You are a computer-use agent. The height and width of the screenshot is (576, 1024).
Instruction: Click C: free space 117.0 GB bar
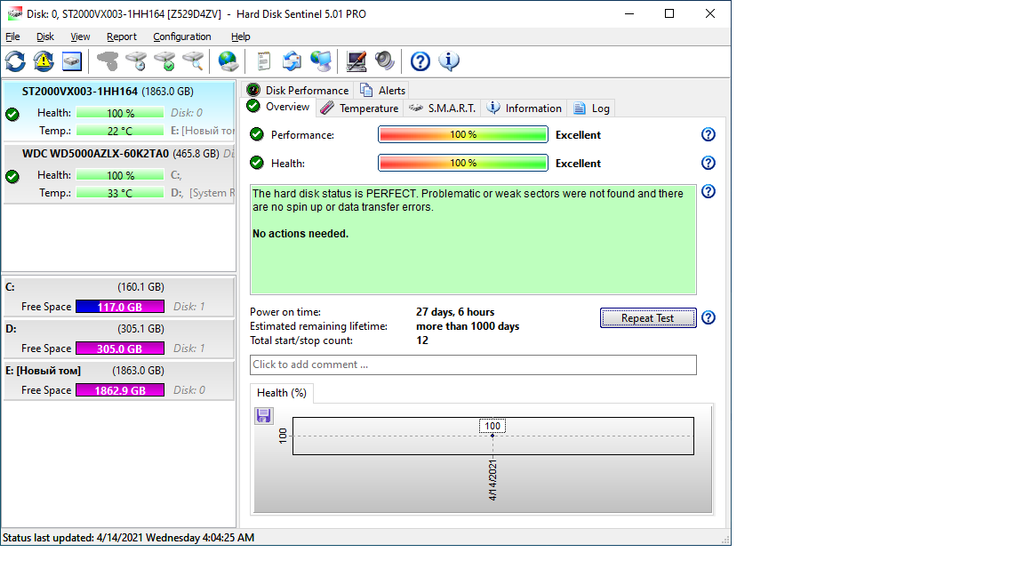click(x=120, y=307)
